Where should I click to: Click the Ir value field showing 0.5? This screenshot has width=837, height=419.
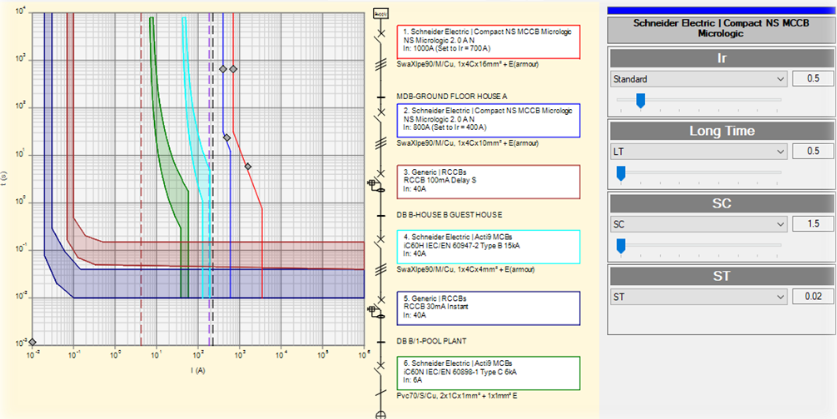pyautogui.click(x=812, y=80)
